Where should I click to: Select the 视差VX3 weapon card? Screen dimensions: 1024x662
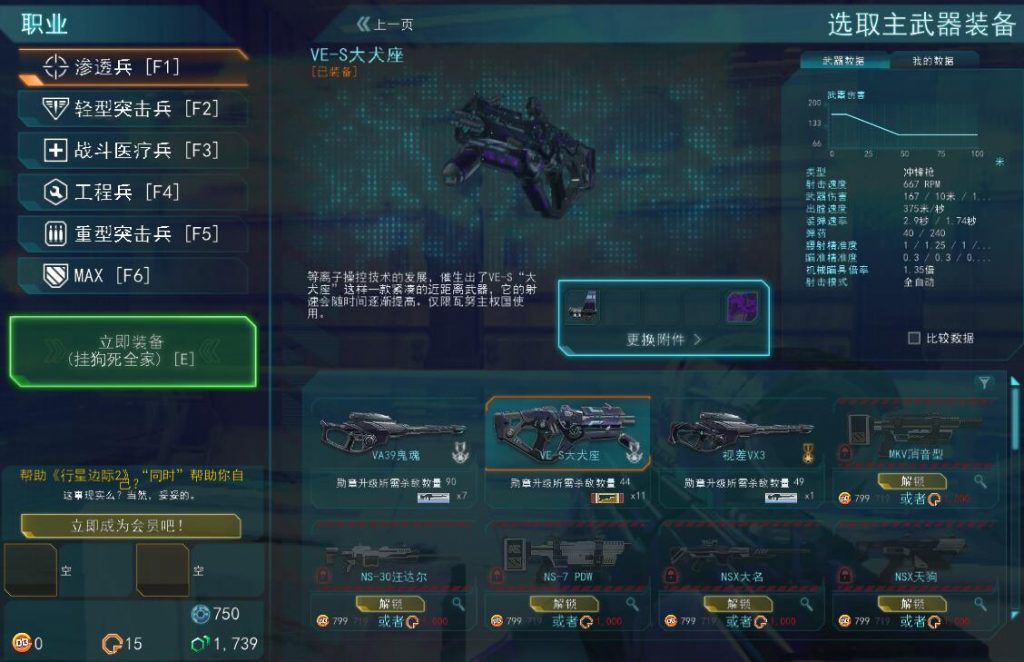click(741, 452)
